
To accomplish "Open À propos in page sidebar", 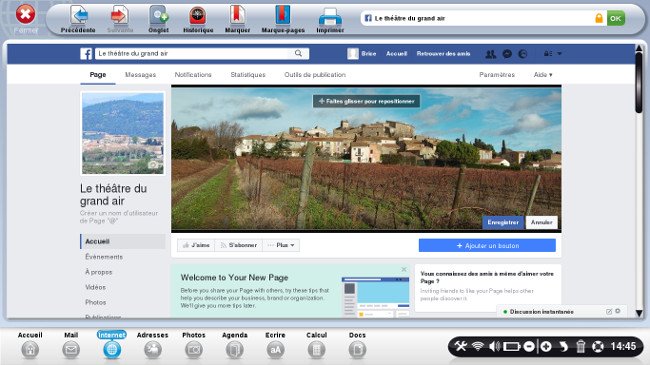I will pos(99,272).
